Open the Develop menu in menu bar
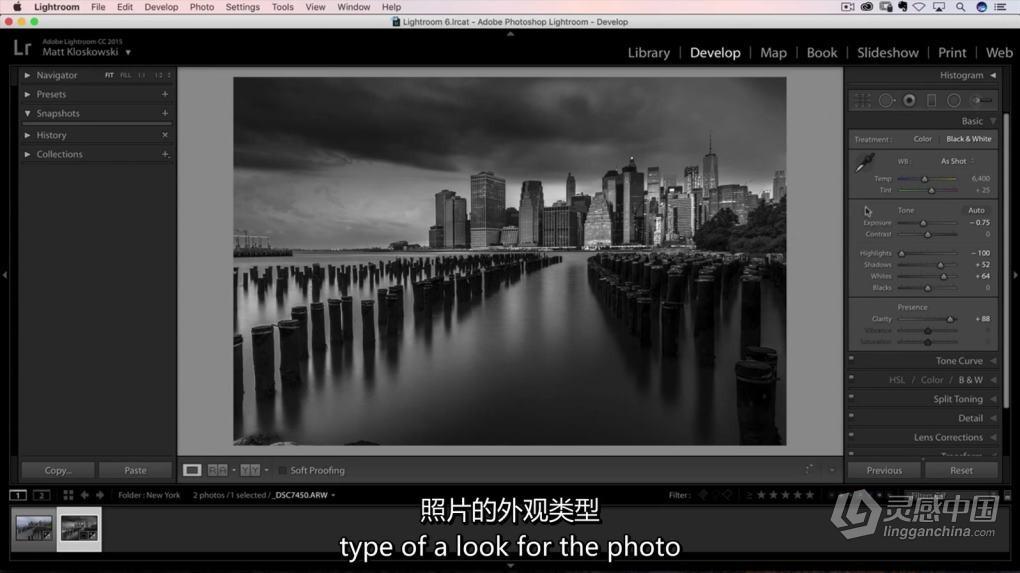 [x=161, y=7]
